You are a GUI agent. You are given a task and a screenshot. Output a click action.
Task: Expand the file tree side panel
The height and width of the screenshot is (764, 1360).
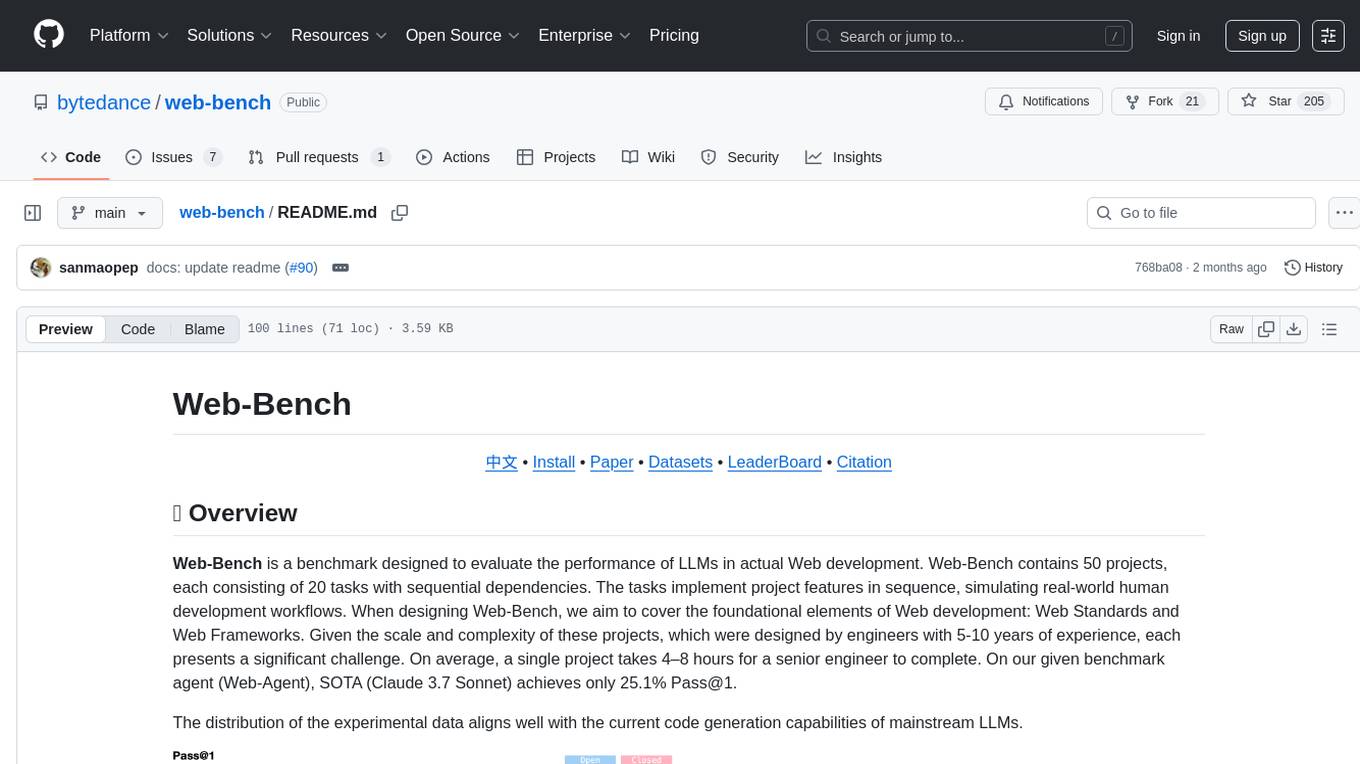pyautogui.click(x=33, y=213)
